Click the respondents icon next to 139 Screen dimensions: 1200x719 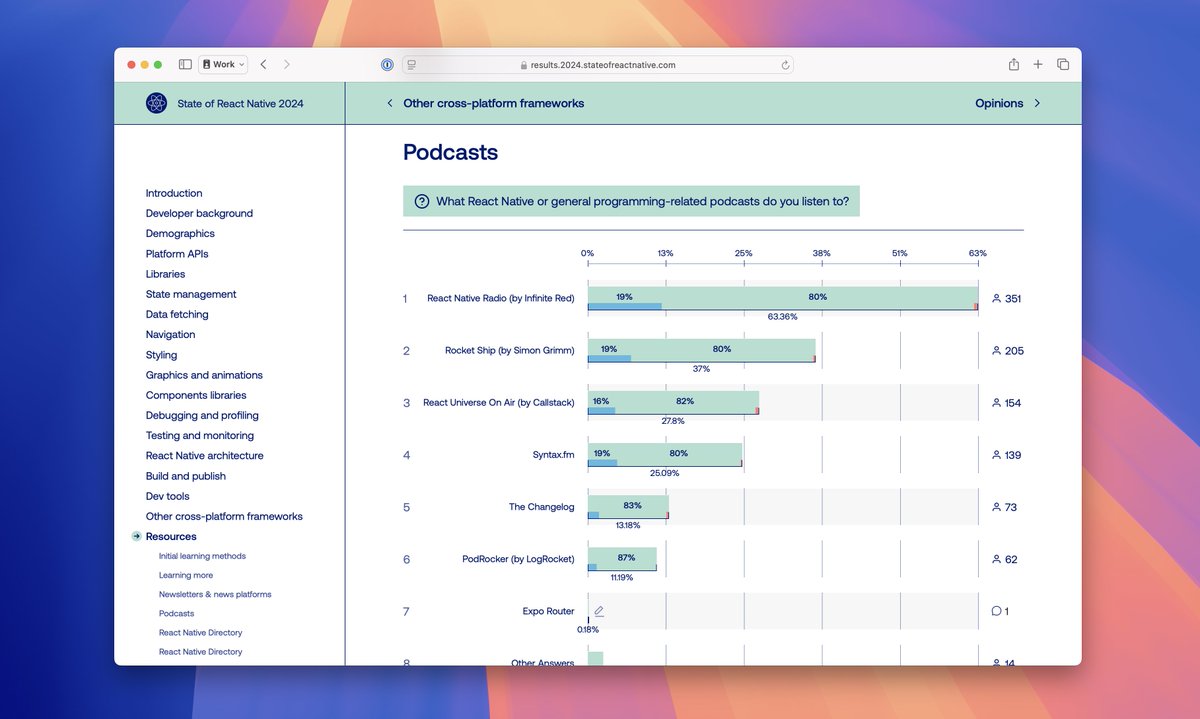point(996,455)
